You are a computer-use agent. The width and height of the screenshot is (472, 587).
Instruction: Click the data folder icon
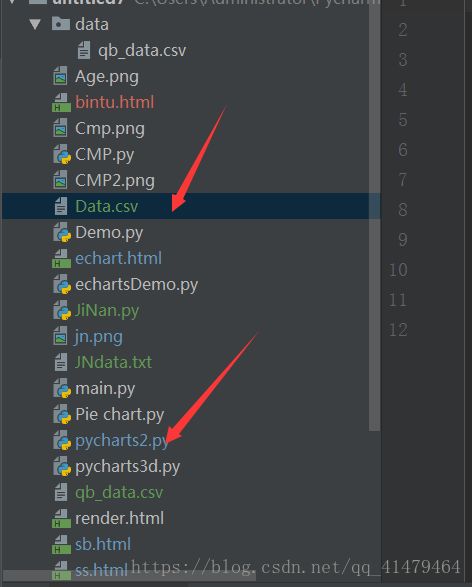61,24
